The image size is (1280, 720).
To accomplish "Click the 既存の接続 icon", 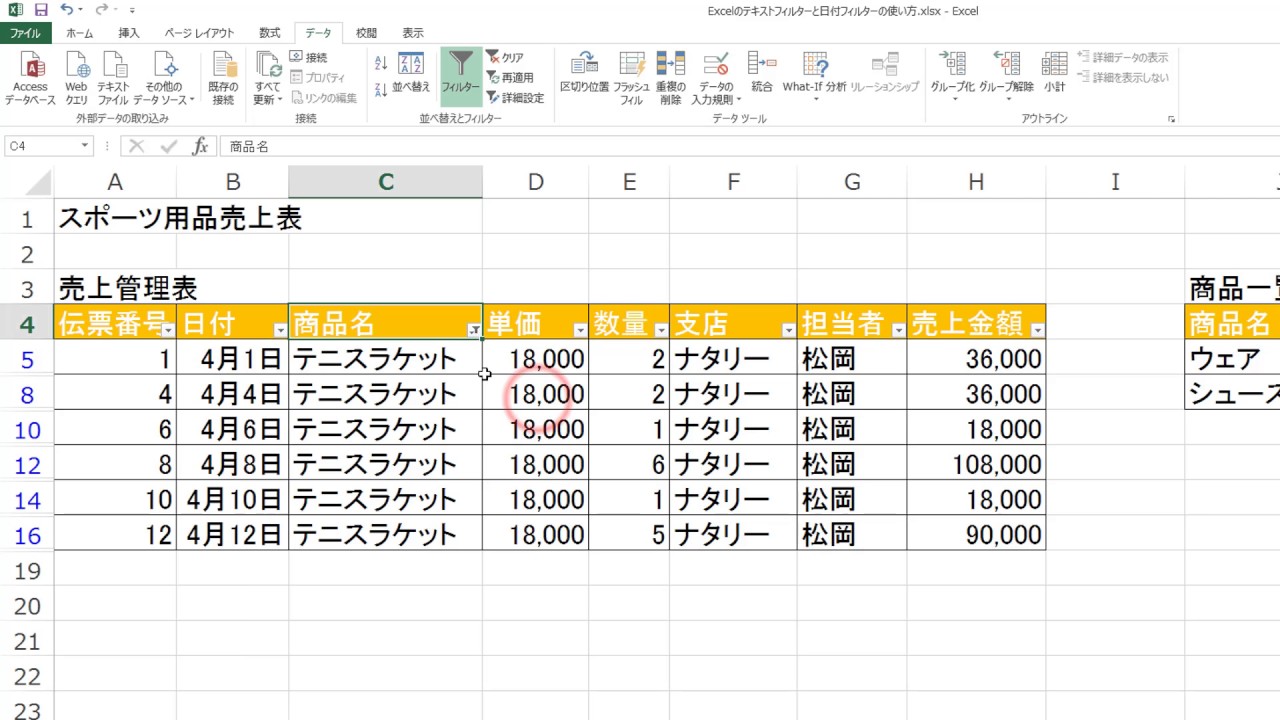I will pos(223,79).
